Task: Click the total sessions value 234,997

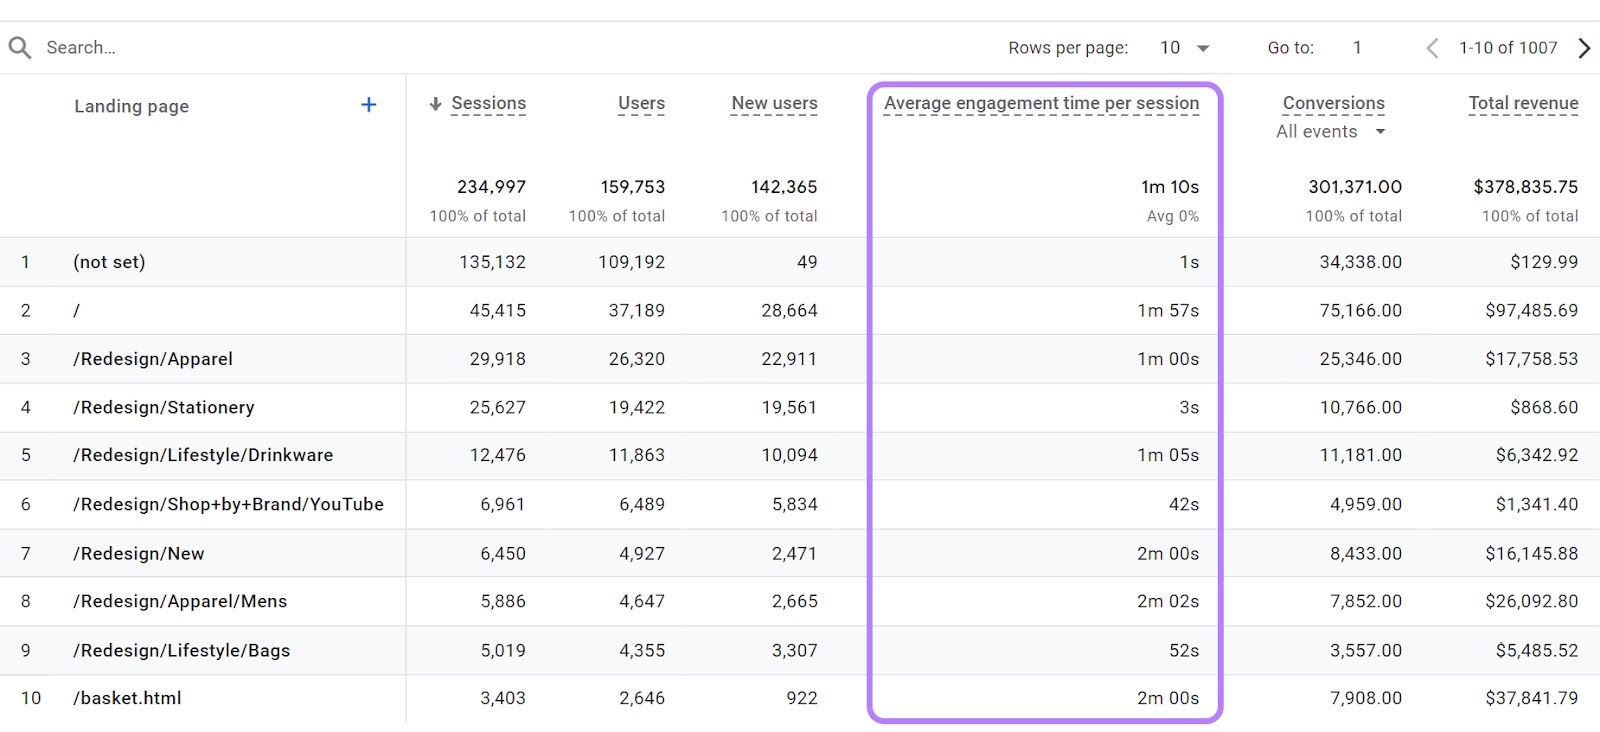Action: [x=491, y=187]
